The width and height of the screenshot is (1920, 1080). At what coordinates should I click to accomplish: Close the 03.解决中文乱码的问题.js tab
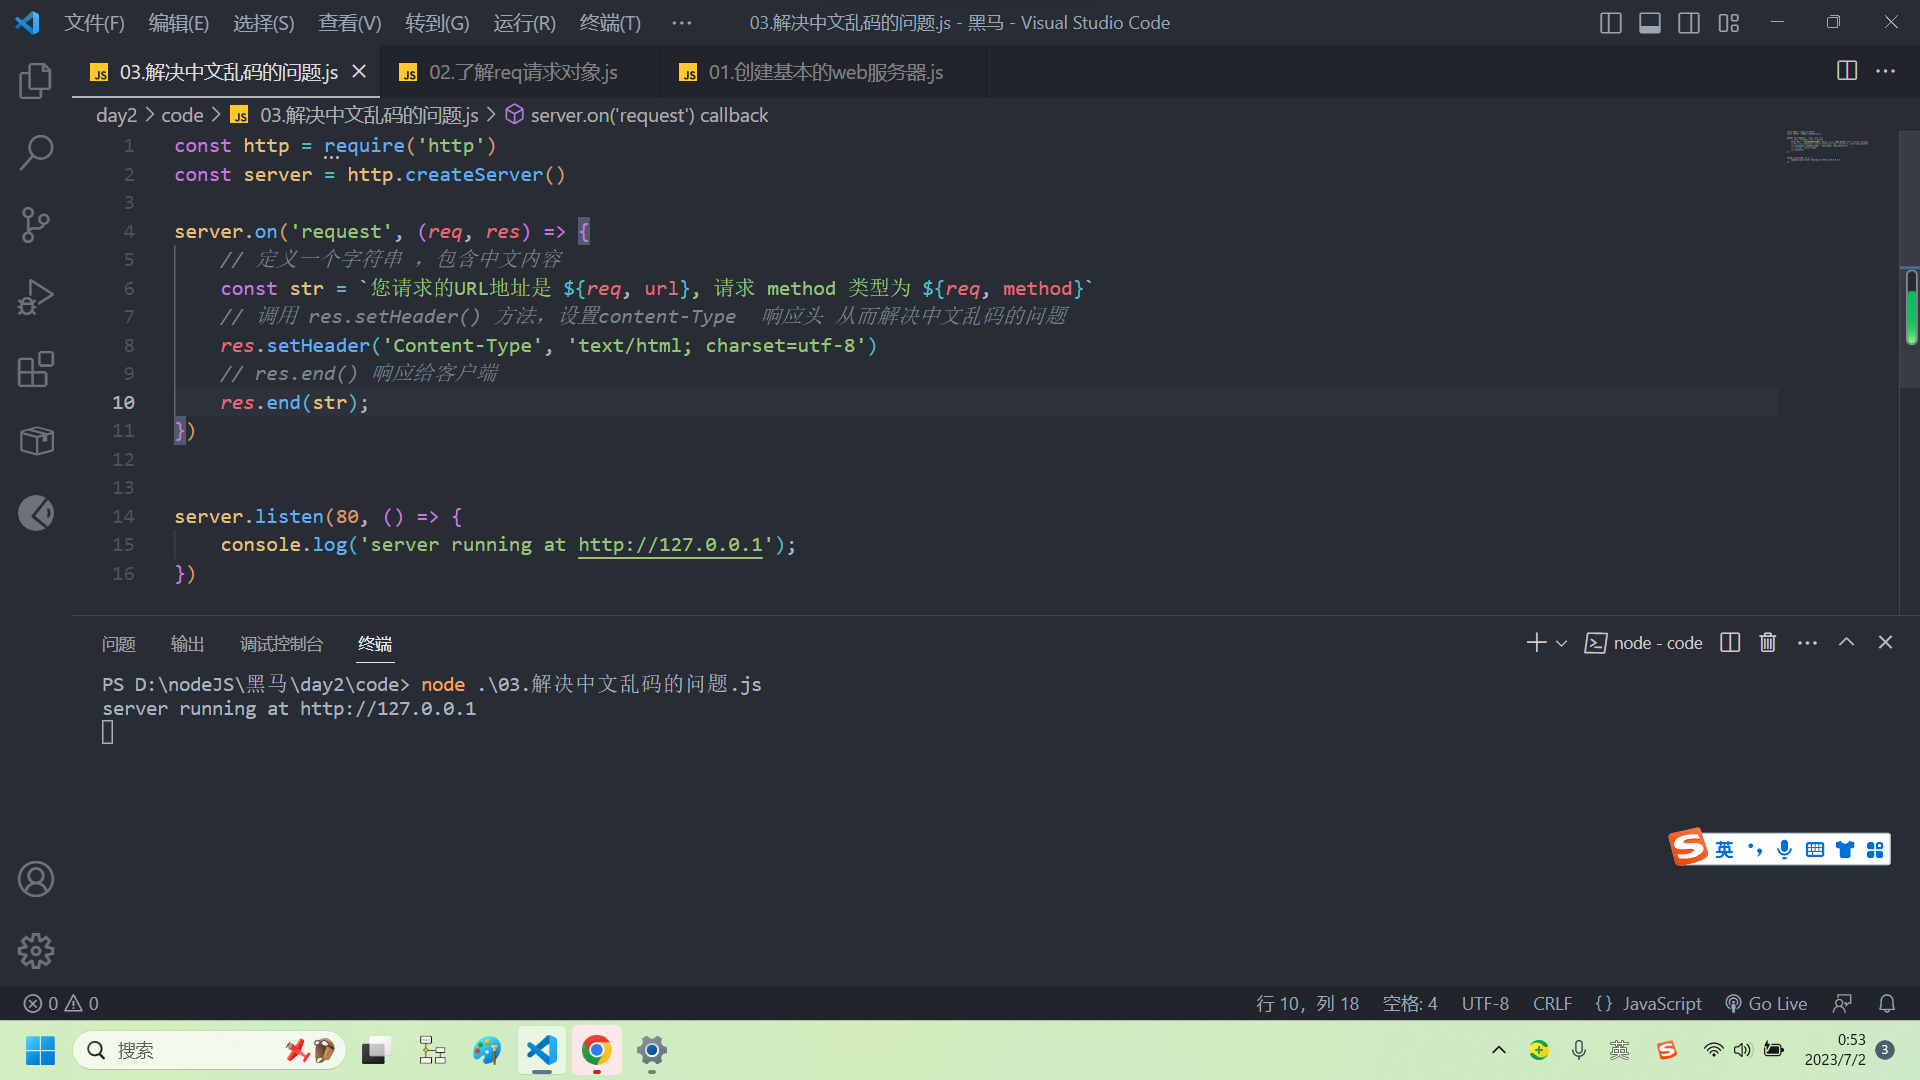pyautogui.click(x=359, y=71)
